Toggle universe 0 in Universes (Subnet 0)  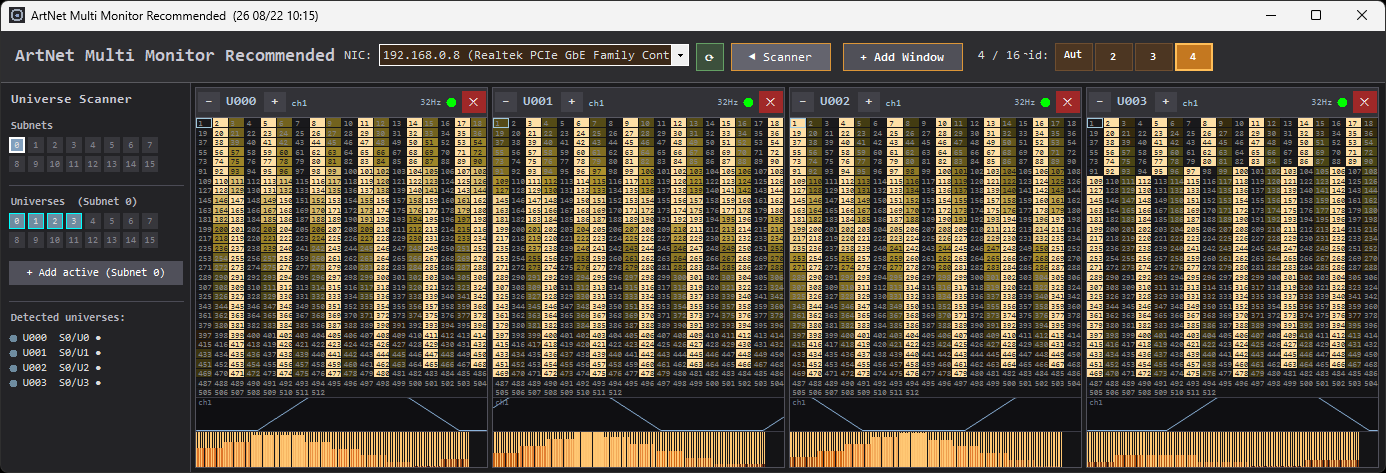pos(17,221)
